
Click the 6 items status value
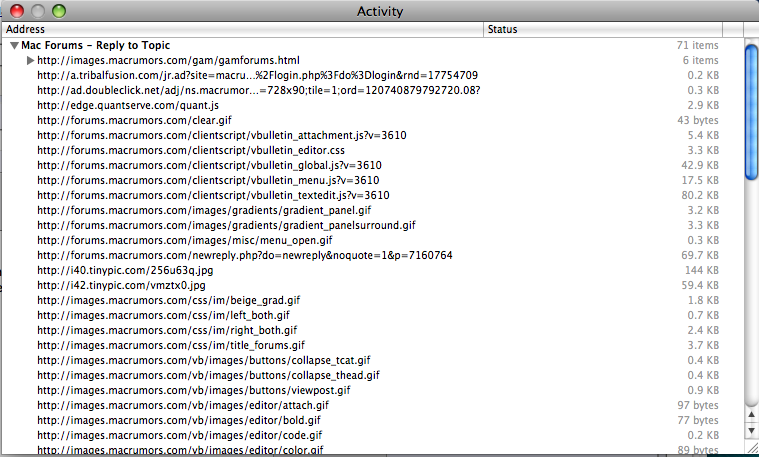tap(700, 61)
